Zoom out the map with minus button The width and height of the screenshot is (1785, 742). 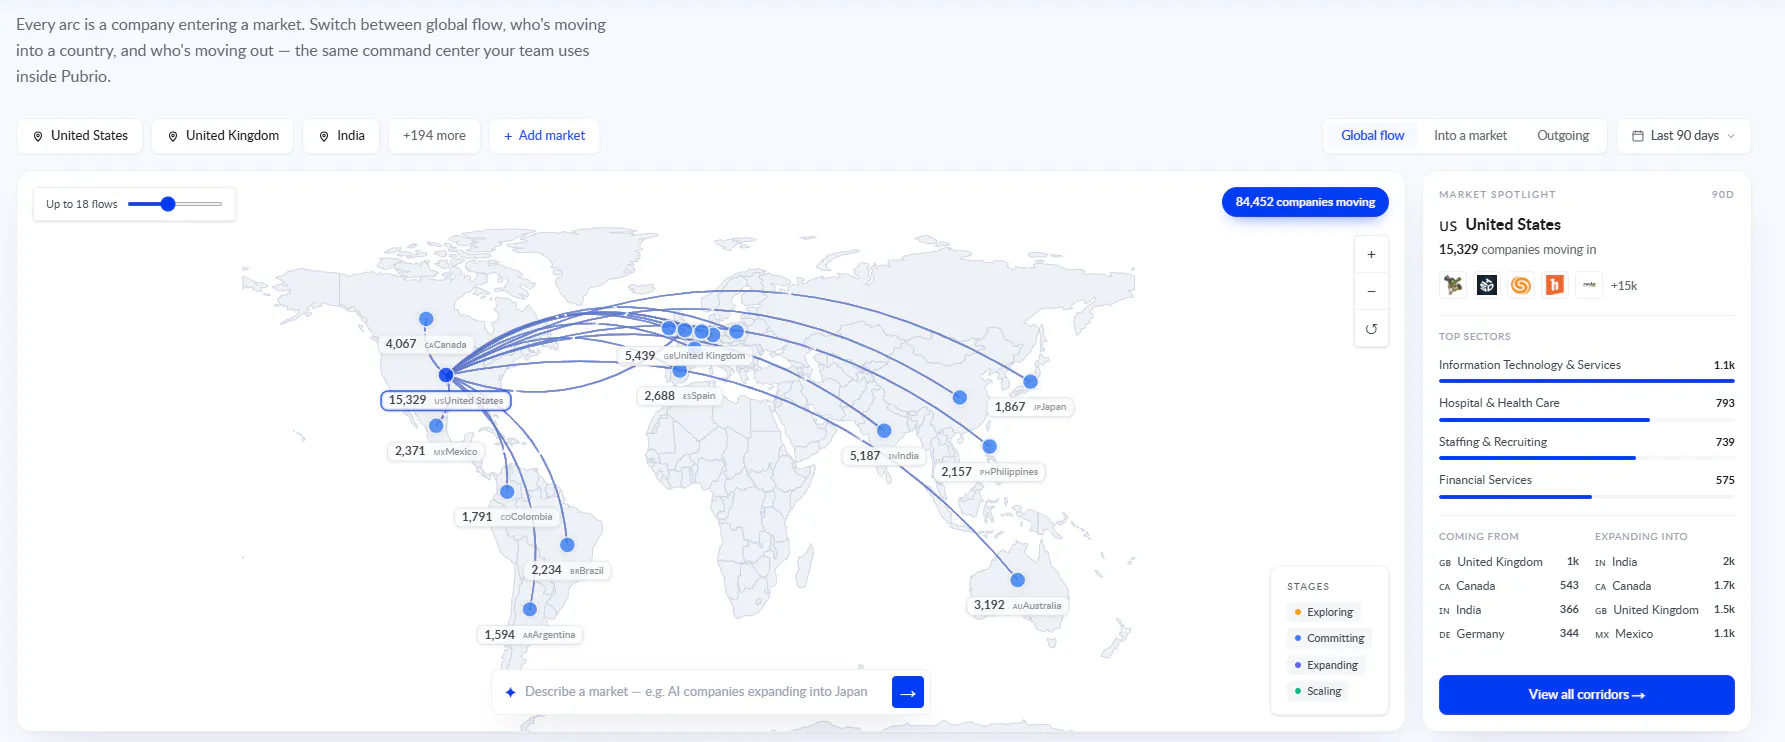[1371, 292]
